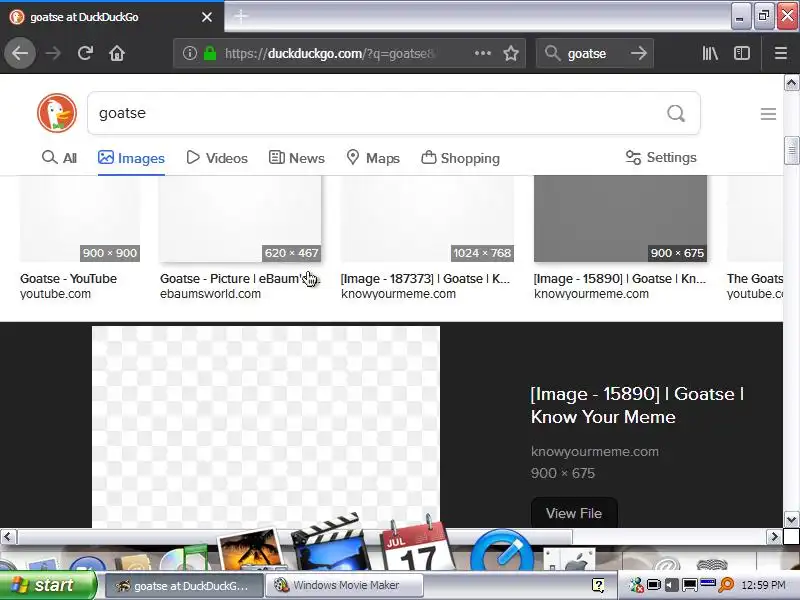Viewport: 800px width, 600px height.
Task: Switch to the All results tab
Action: [x=59, y=158]
